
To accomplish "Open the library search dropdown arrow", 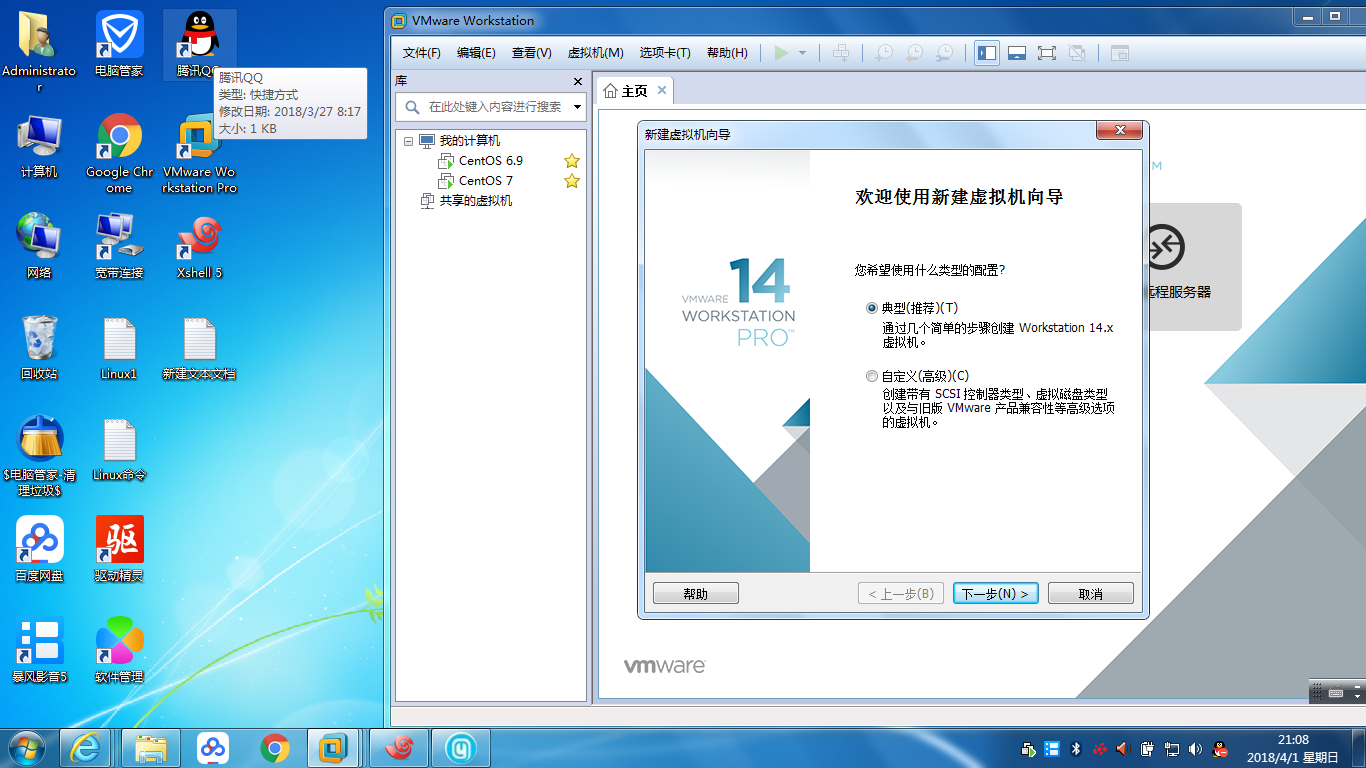I will click(577, 107).
